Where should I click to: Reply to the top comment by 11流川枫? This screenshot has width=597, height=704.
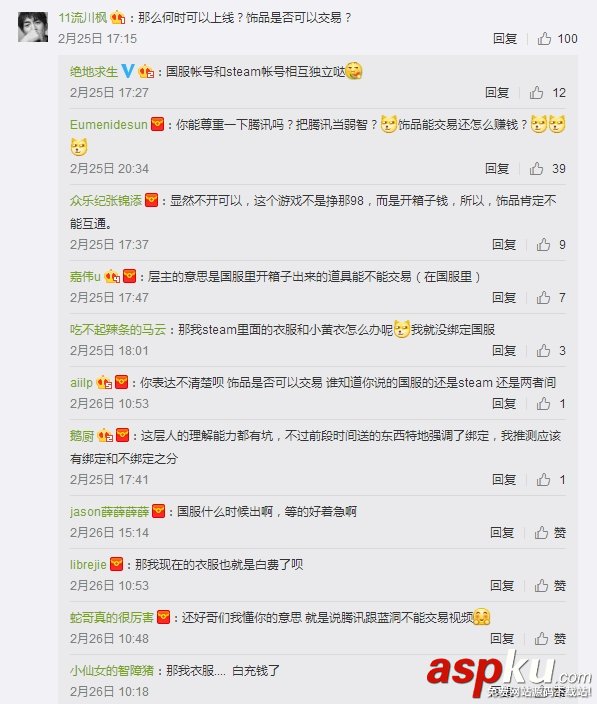tap(505, 39)
